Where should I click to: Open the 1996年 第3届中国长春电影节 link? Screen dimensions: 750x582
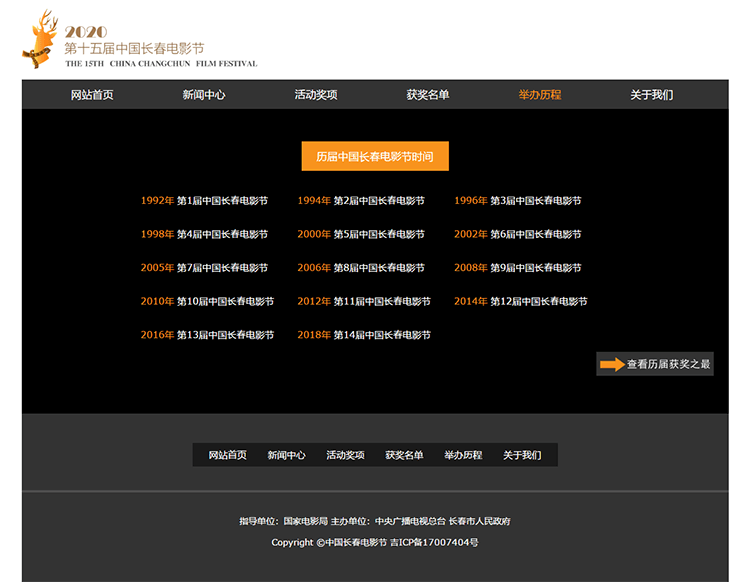pos(518,200)
